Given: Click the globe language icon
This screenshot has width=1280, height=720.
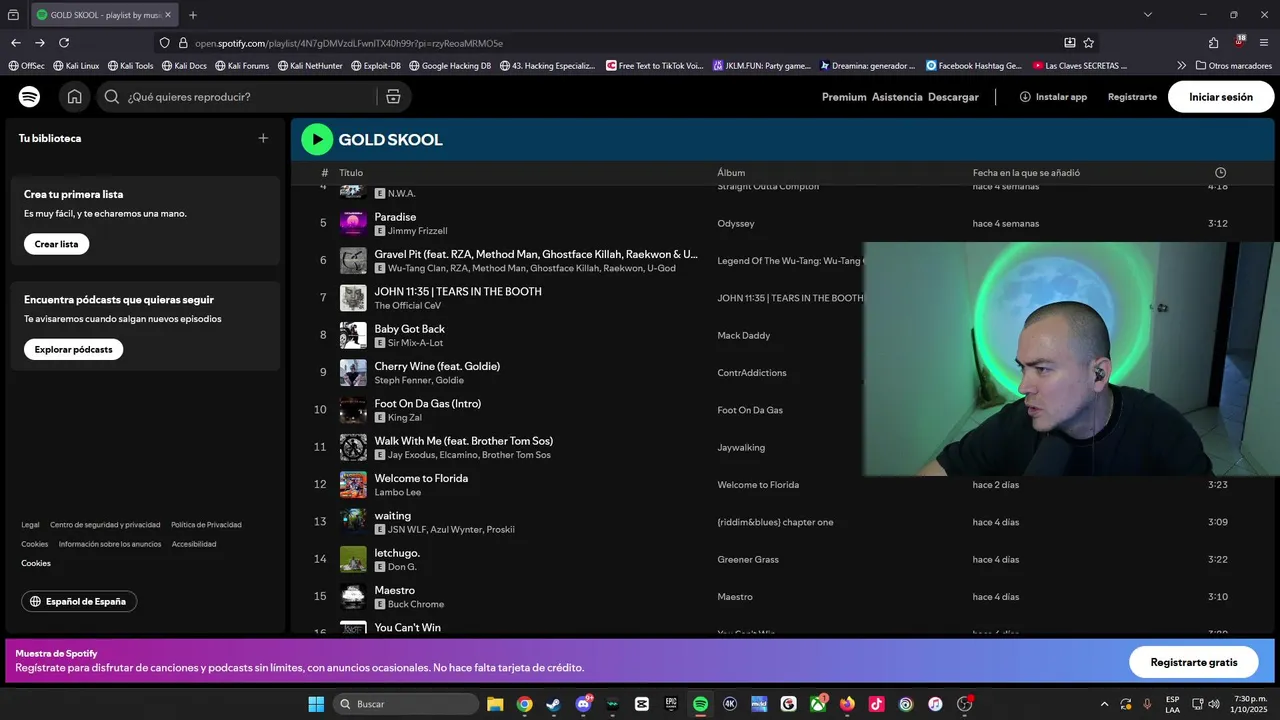Looking at the screenshot, I should coord(35,602).
